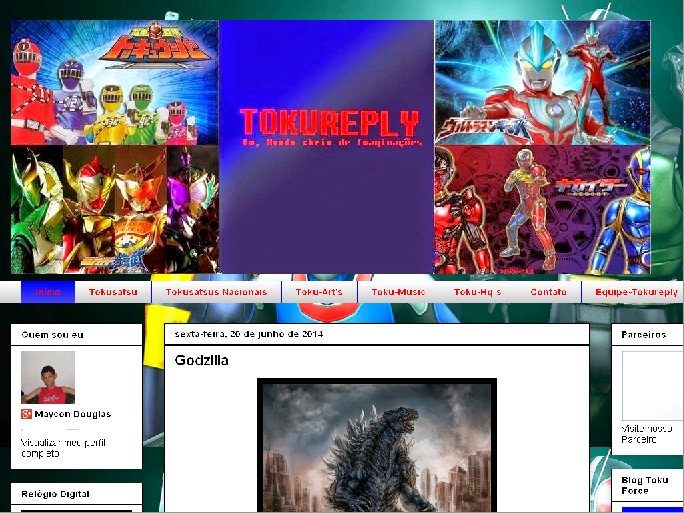Click the Godzilla poster image

[x=377, y=445]
